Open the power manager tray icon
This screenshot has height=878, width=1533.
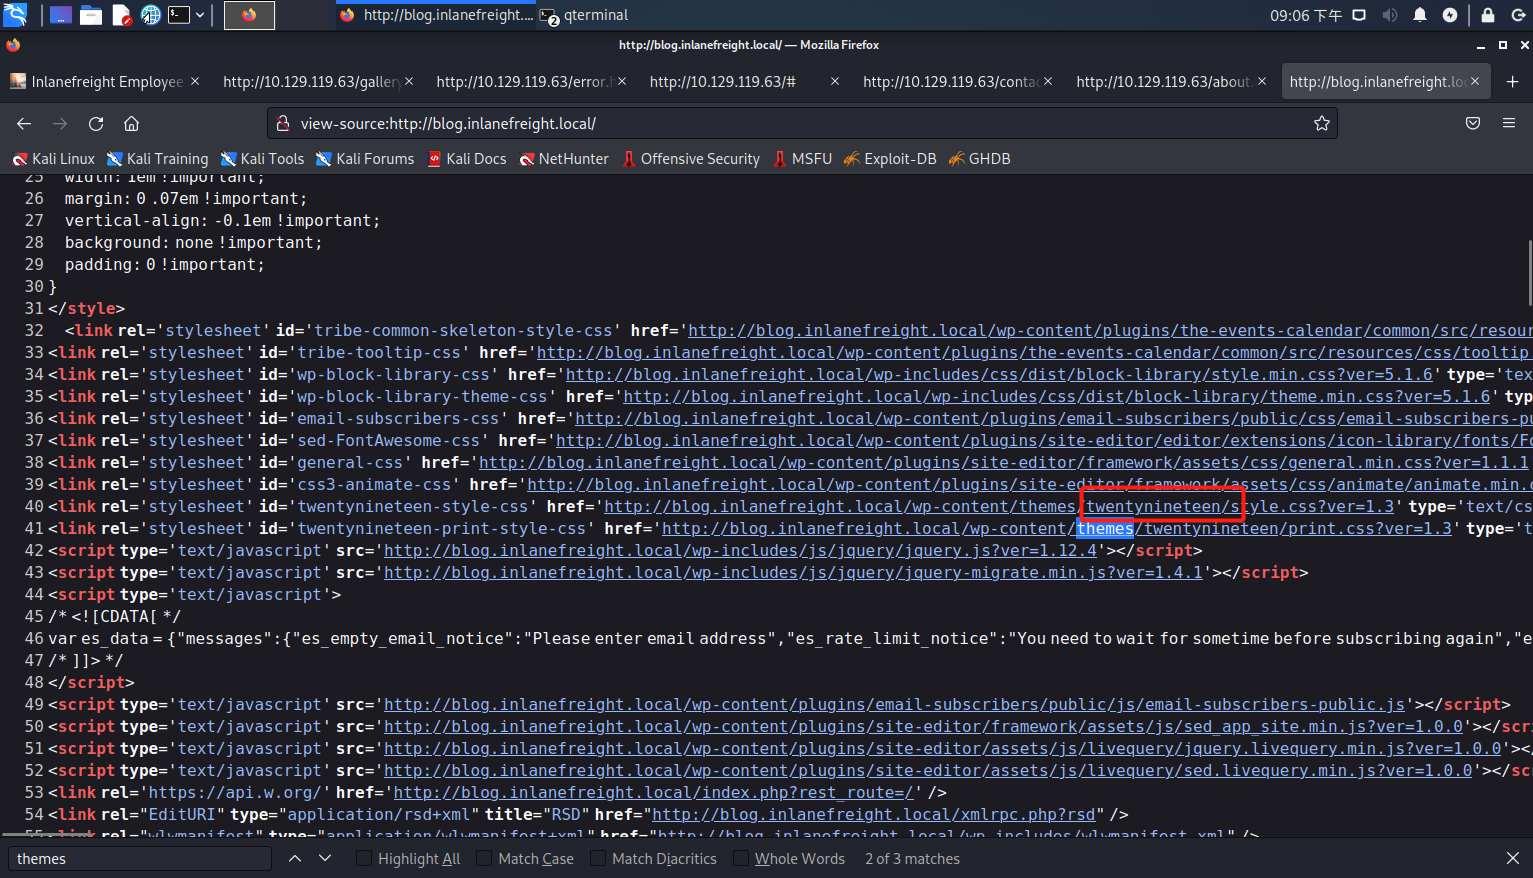click(x=1450, y=15)
